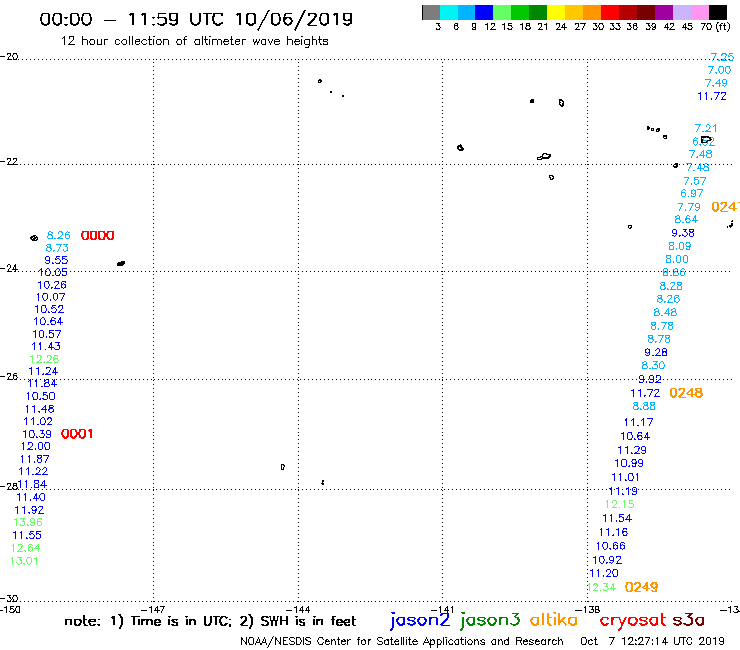This screenshot has width=740, height=650.
Task: Click wave height value '8.00'
Action: coord(677,259)
